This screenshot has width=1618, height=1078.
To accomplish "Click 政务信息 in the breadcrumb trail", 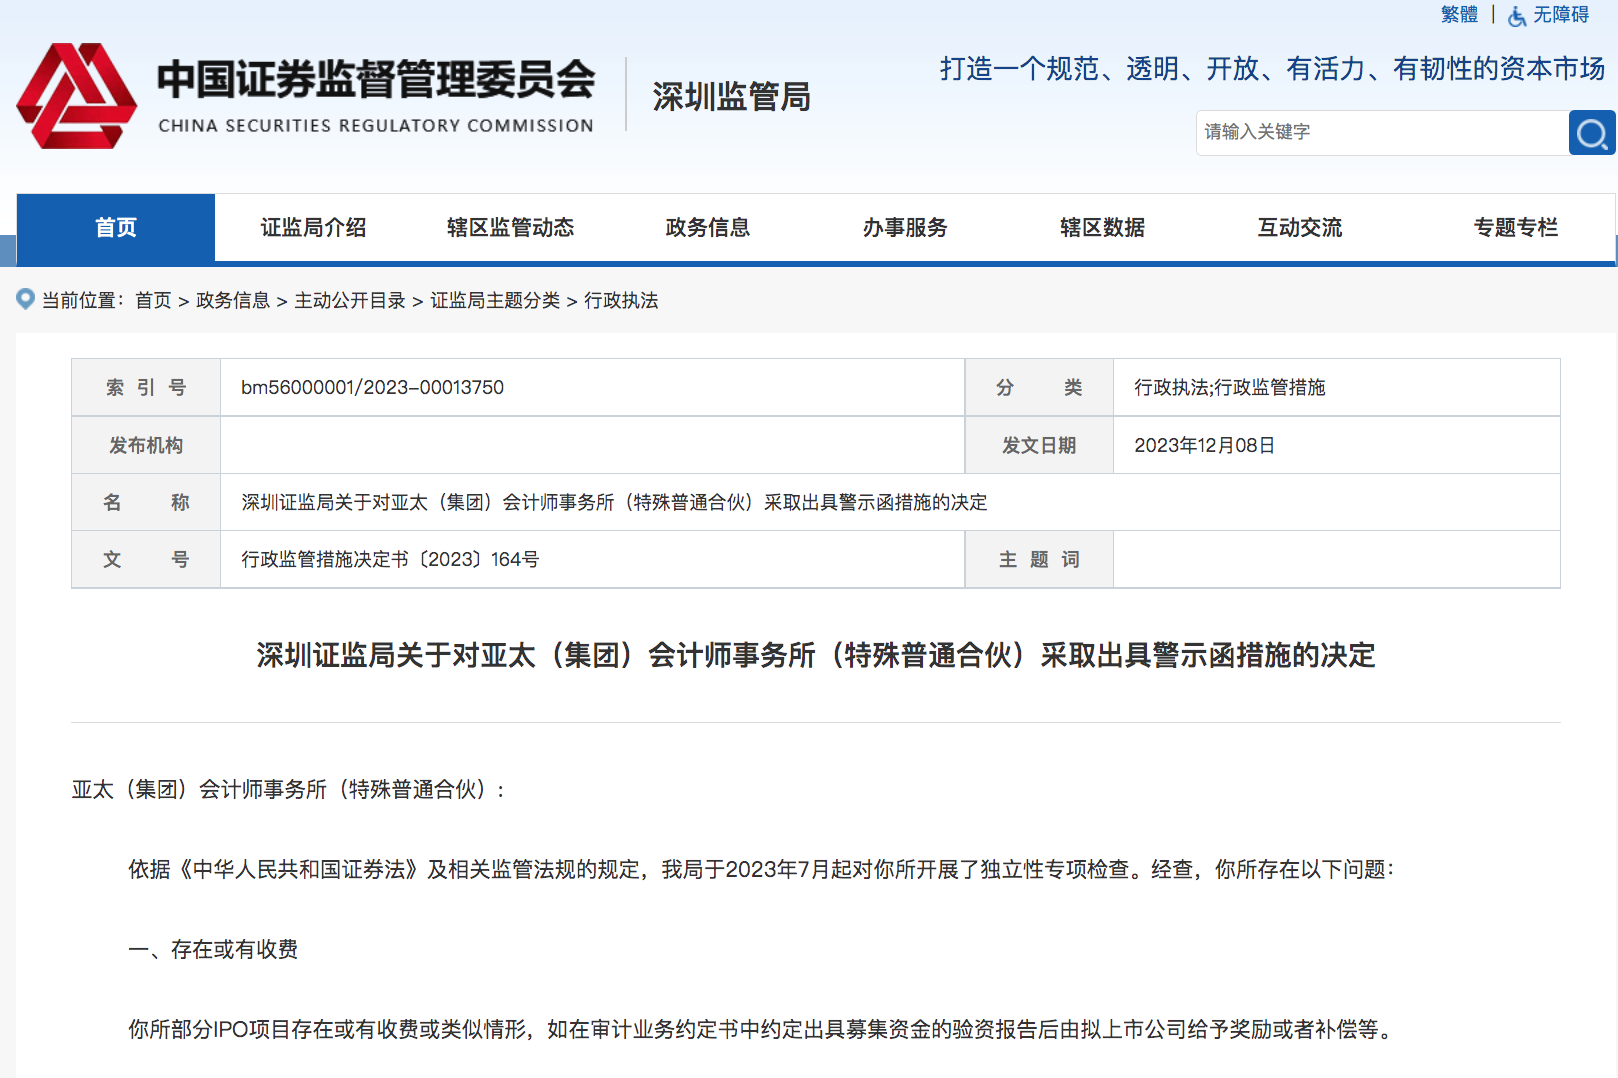I will (233, 300).
